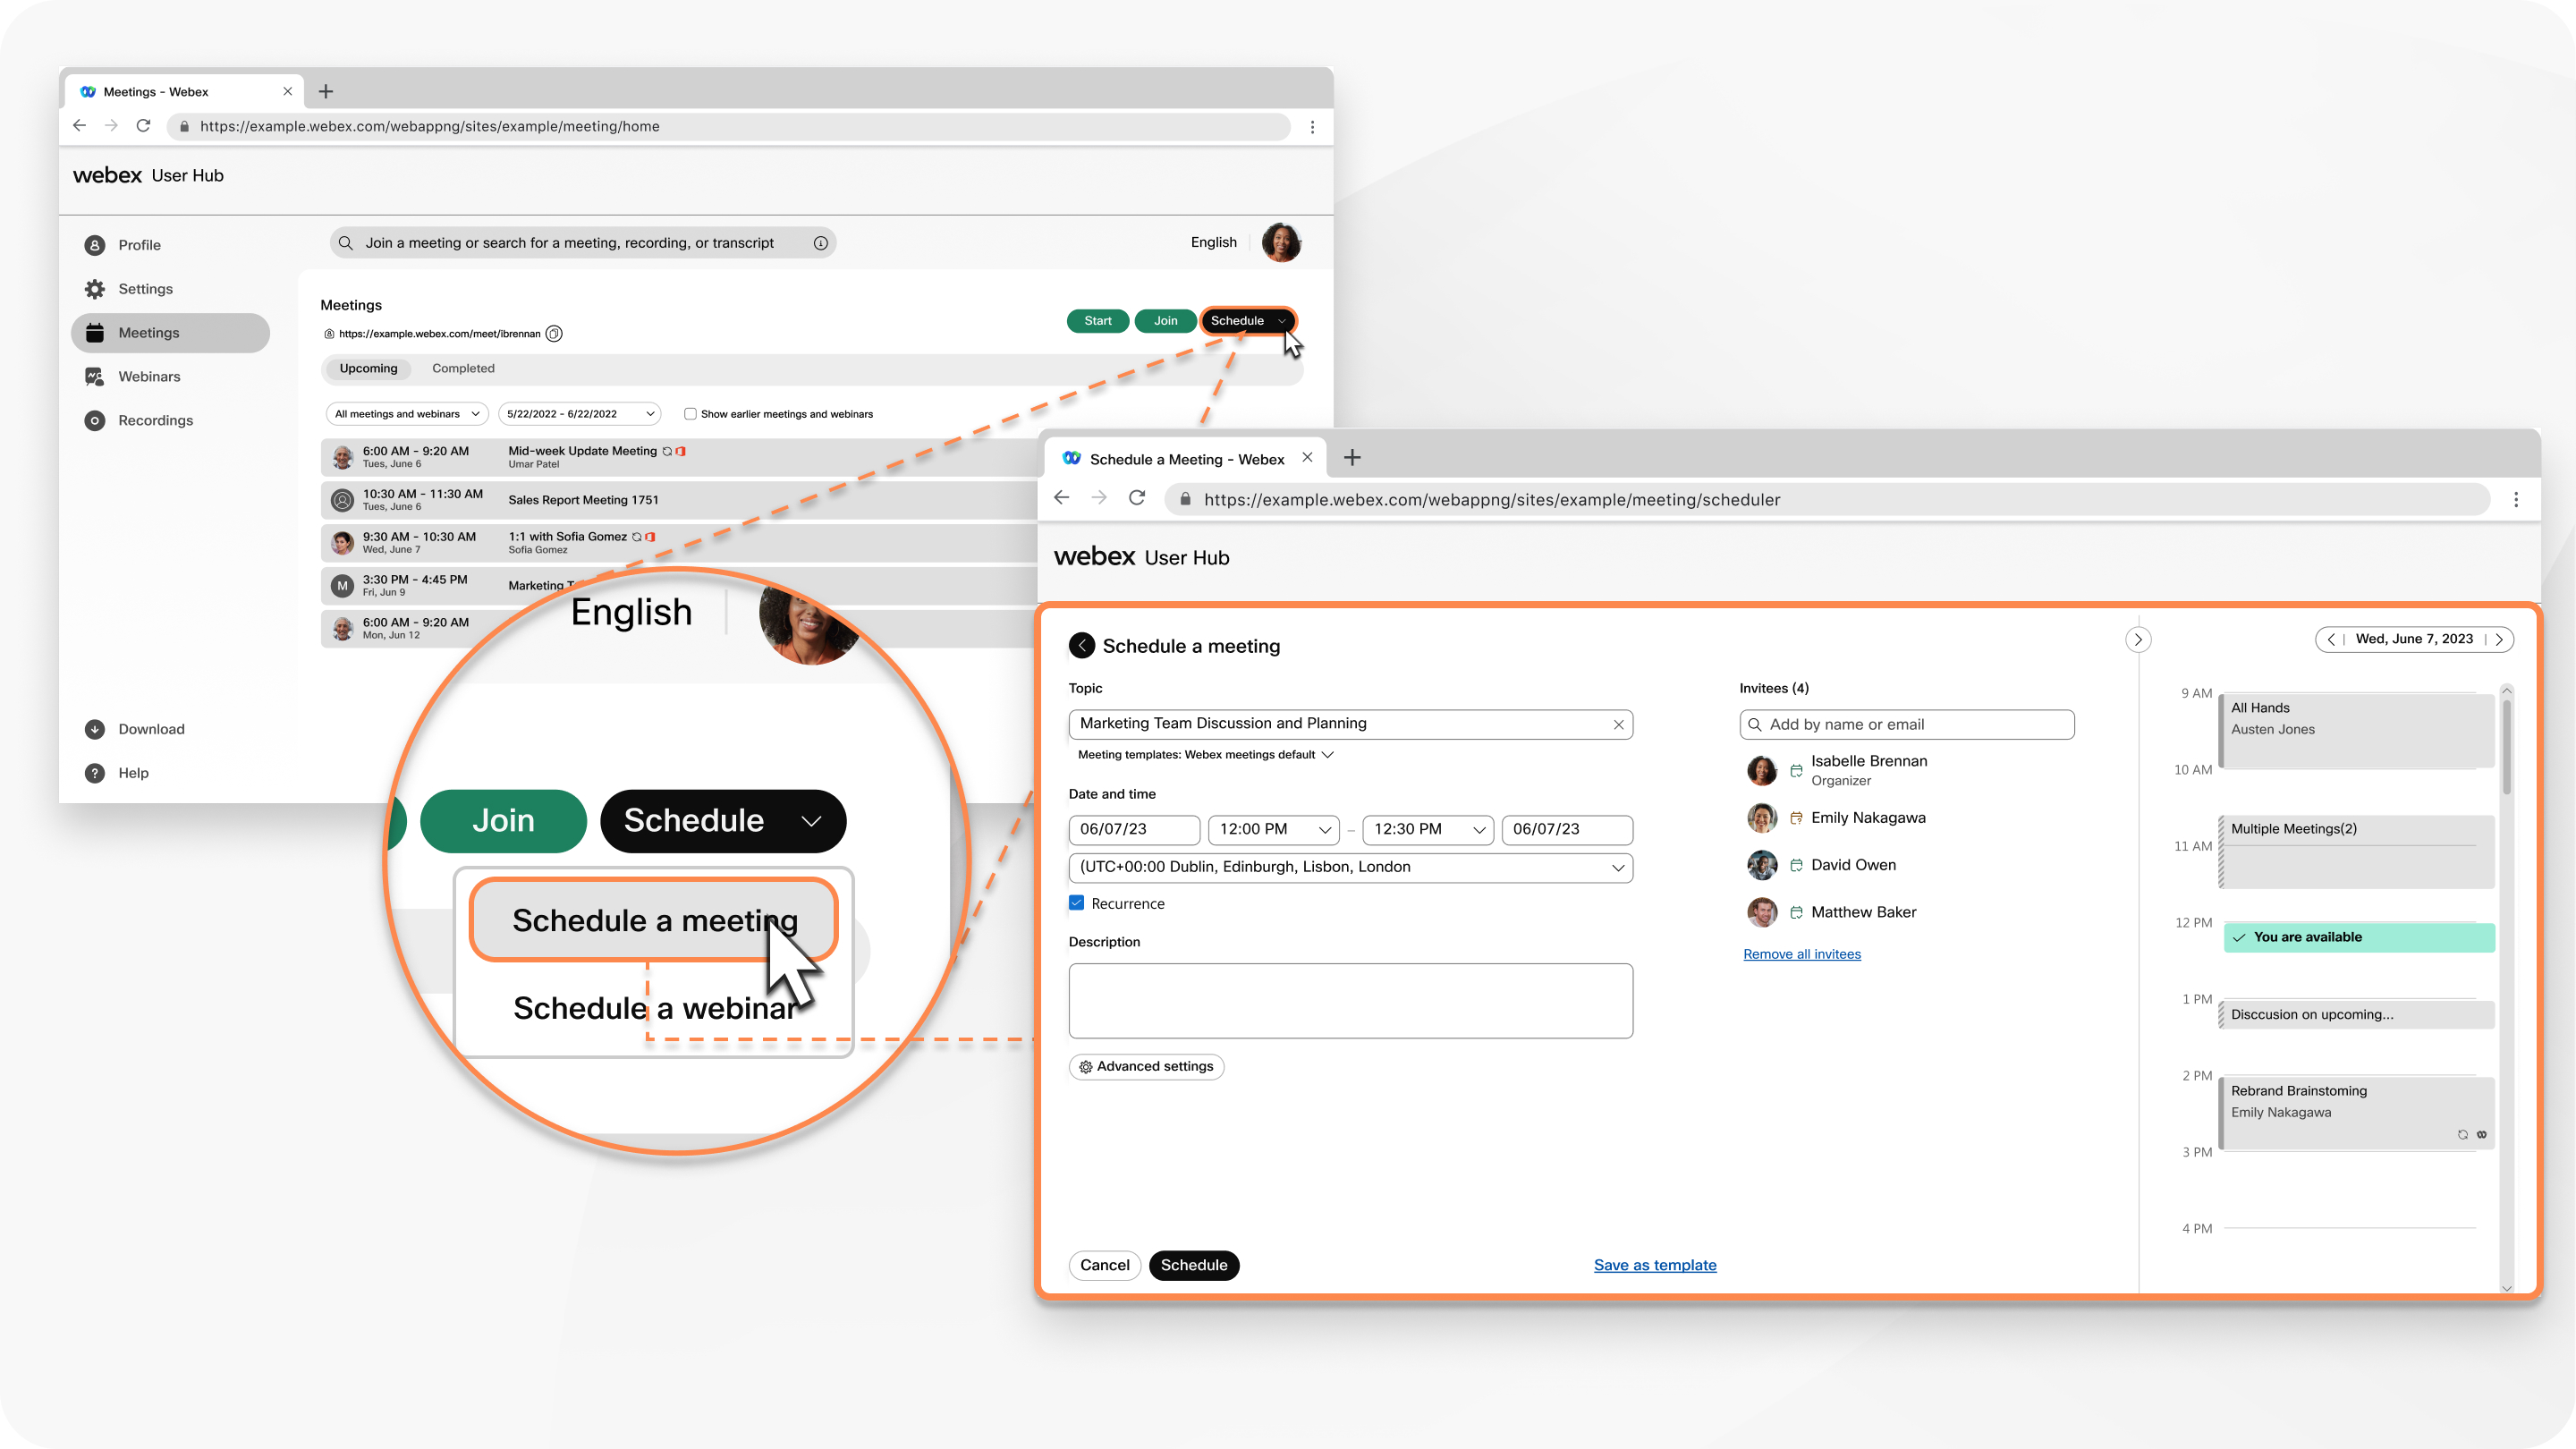This screenshot has width=2576, height=1449.
Task: Click Remove all invitees link
Action: (x=1801, y=953)
